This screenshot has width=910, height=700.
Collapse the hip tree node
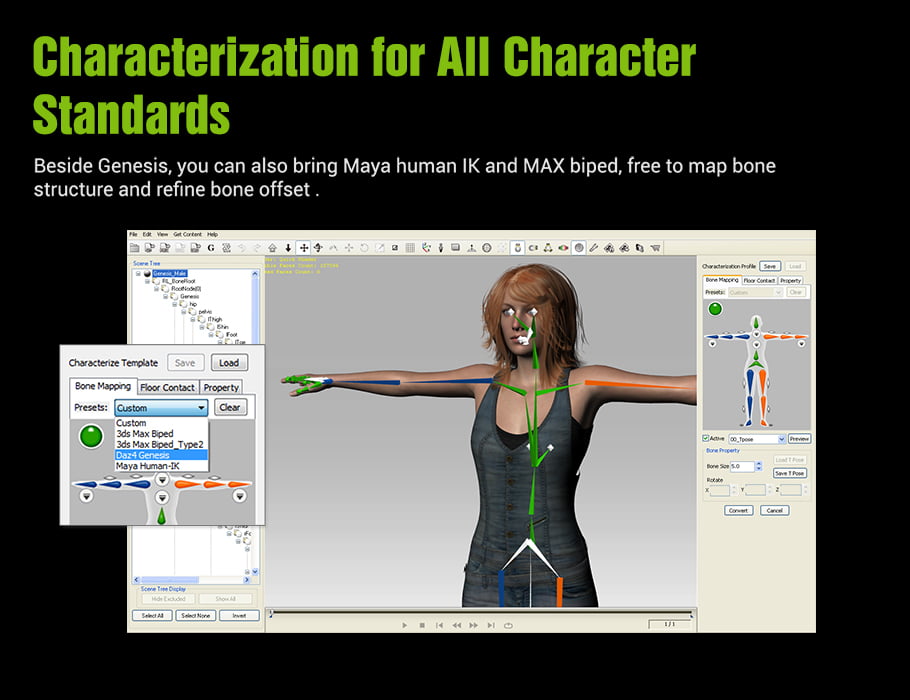175,304
